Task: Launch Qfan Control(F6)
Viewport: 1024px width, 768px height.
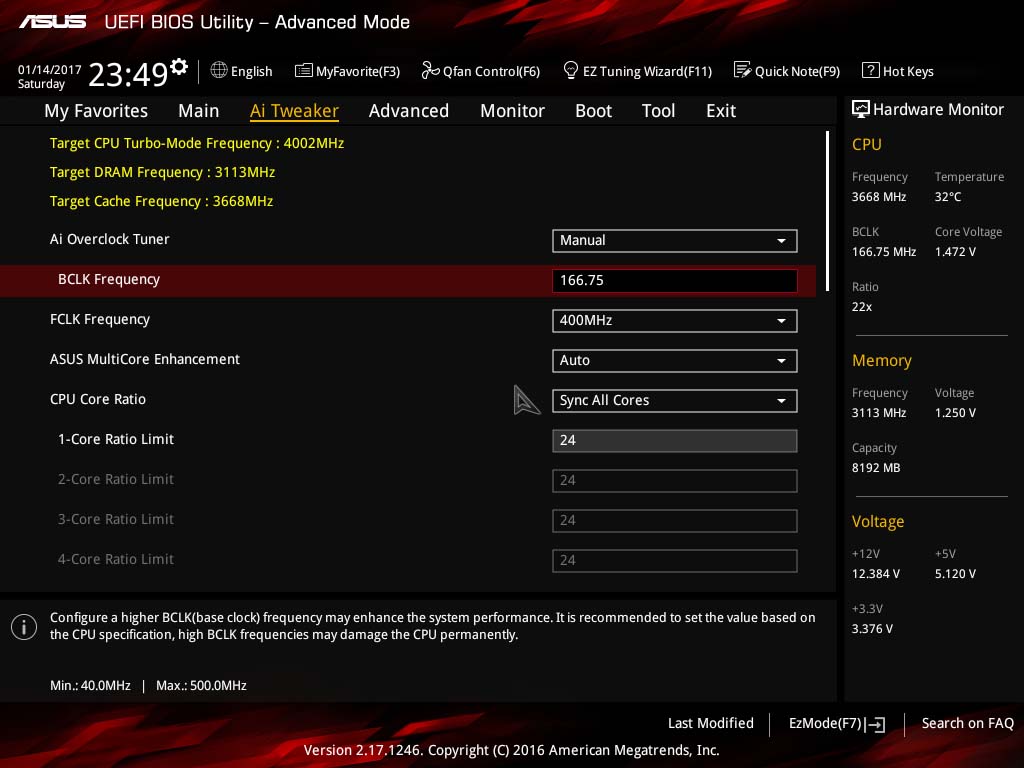Action: click(x=491, y=71)
